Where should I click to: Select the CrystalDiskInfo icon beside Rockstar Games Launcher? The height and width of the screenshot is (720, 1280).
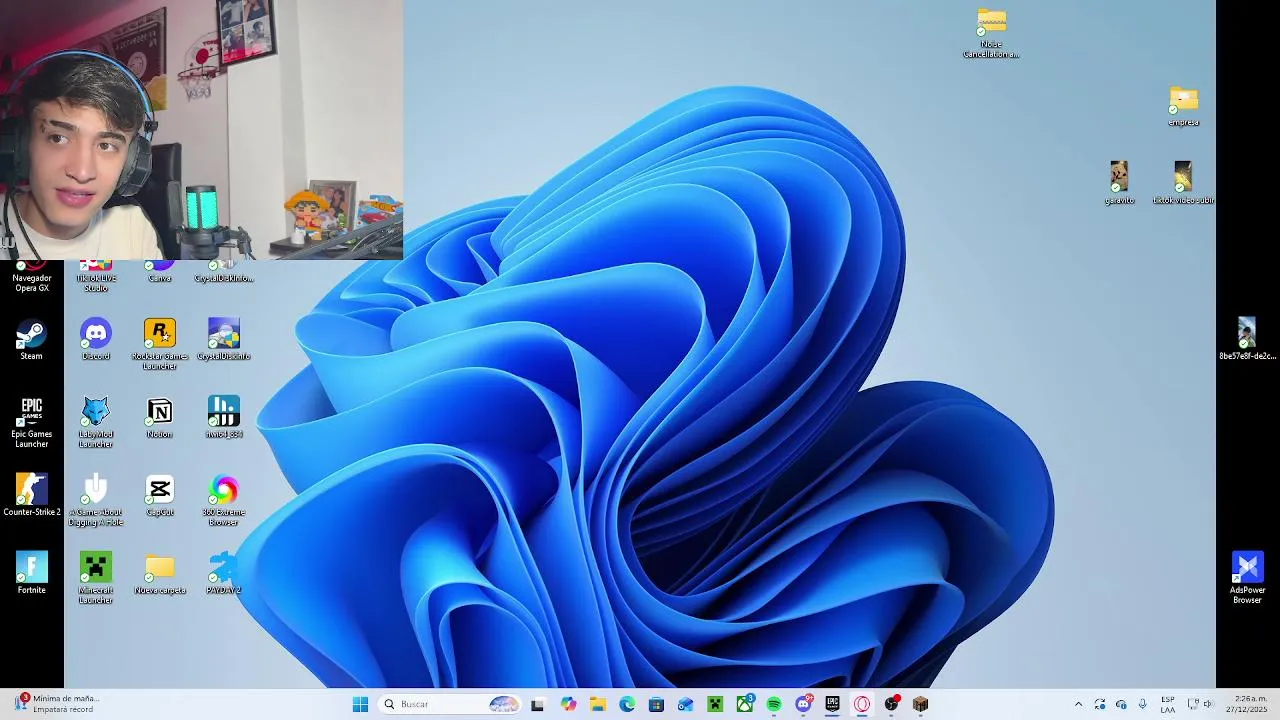[x=224, y=340]
